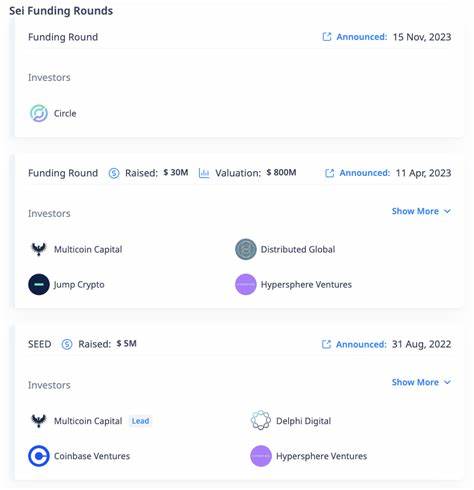Click the Coinbase Ventures logo

[x=39, y=456]
